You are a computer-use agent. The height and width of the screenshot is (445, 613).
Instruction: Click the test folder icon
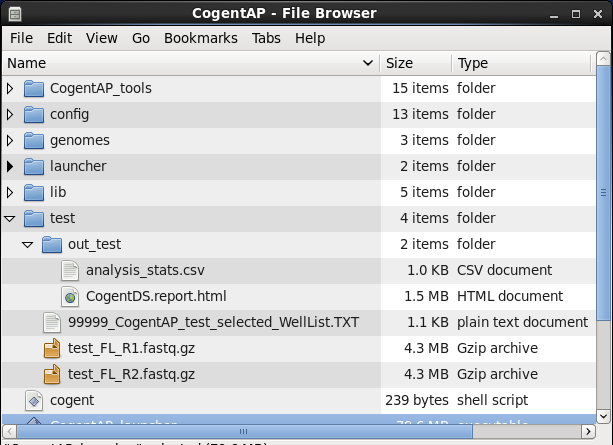tap(34, 219)
